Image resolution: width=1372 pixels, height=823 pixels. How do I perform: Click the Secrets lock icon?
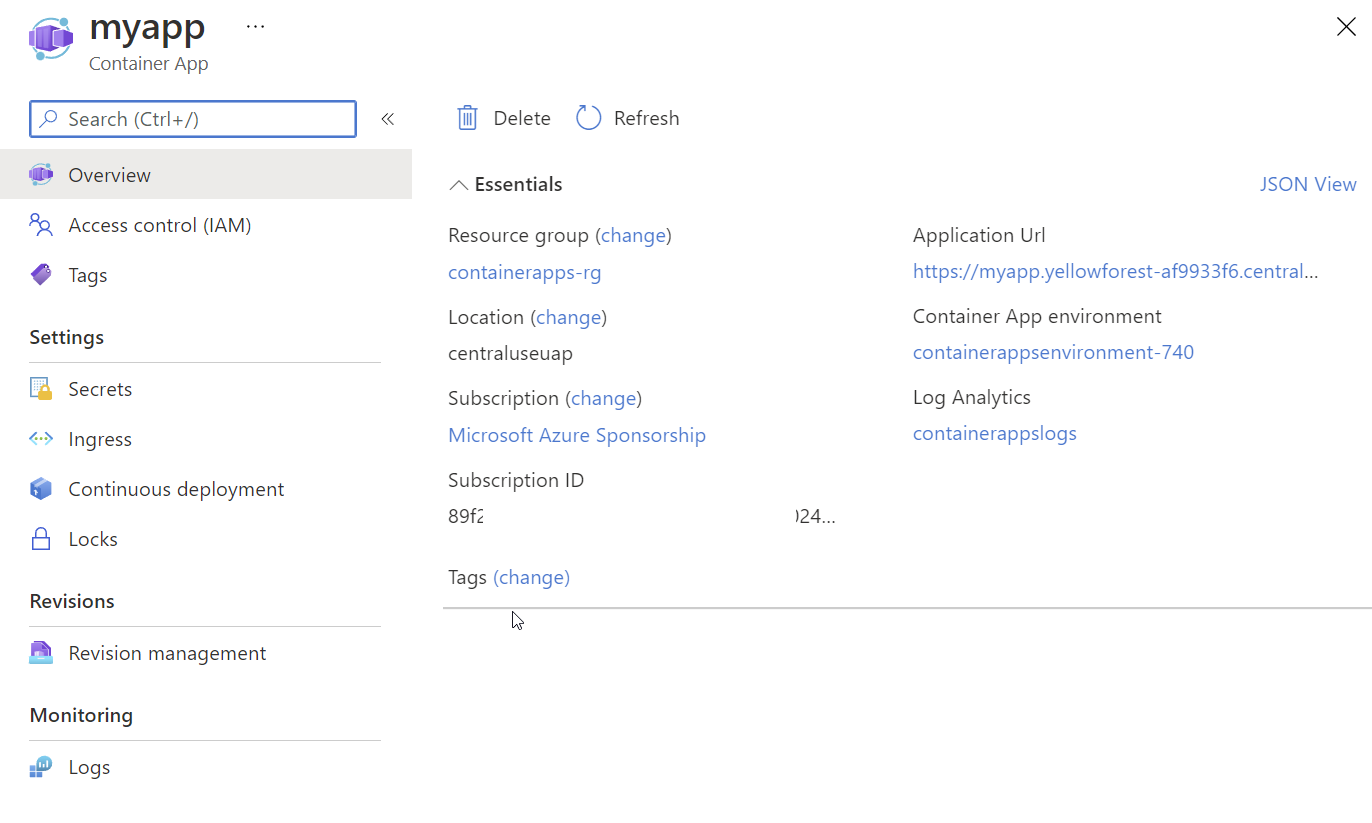pyautogui.click(x=41, y=389)
